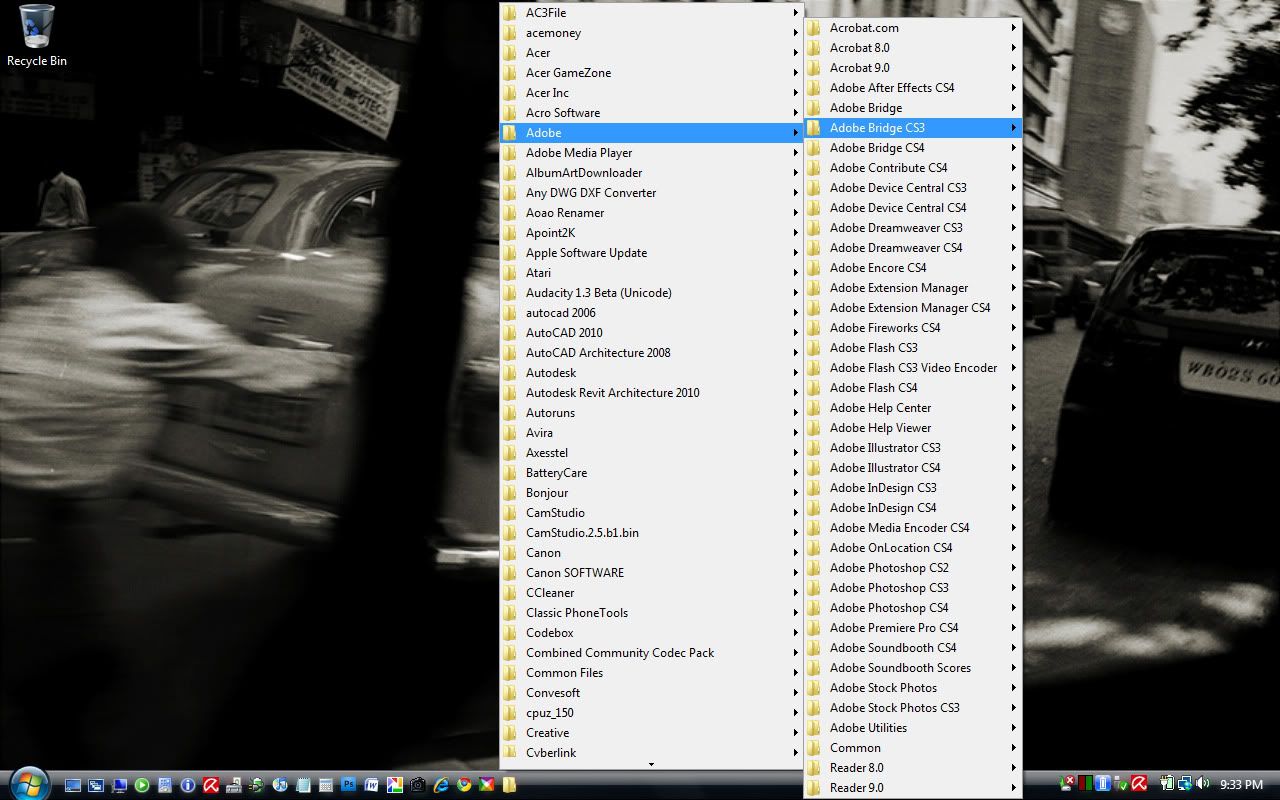Open the Adobe Soundbooth Scores entry
The height and width of the screenshot is (800, 1280).
coord(913,668)
